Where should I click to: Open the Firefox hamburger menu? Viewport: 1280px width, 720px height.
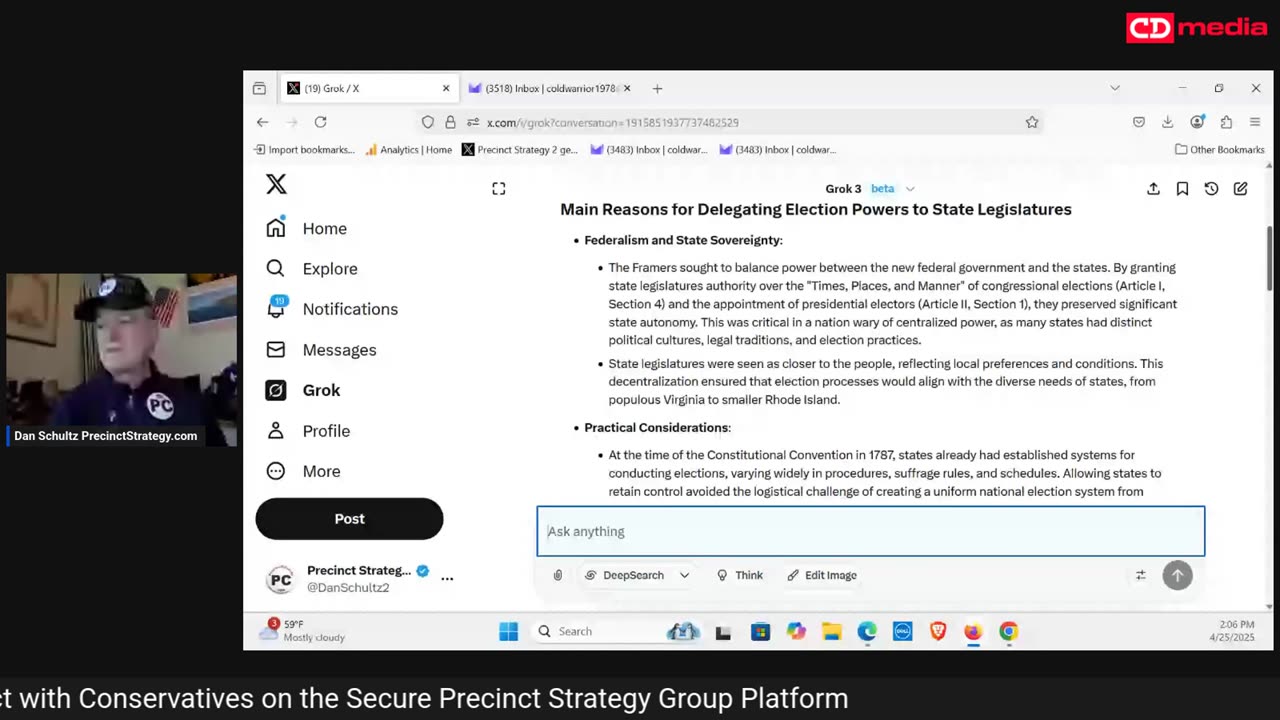(1255, 122)
